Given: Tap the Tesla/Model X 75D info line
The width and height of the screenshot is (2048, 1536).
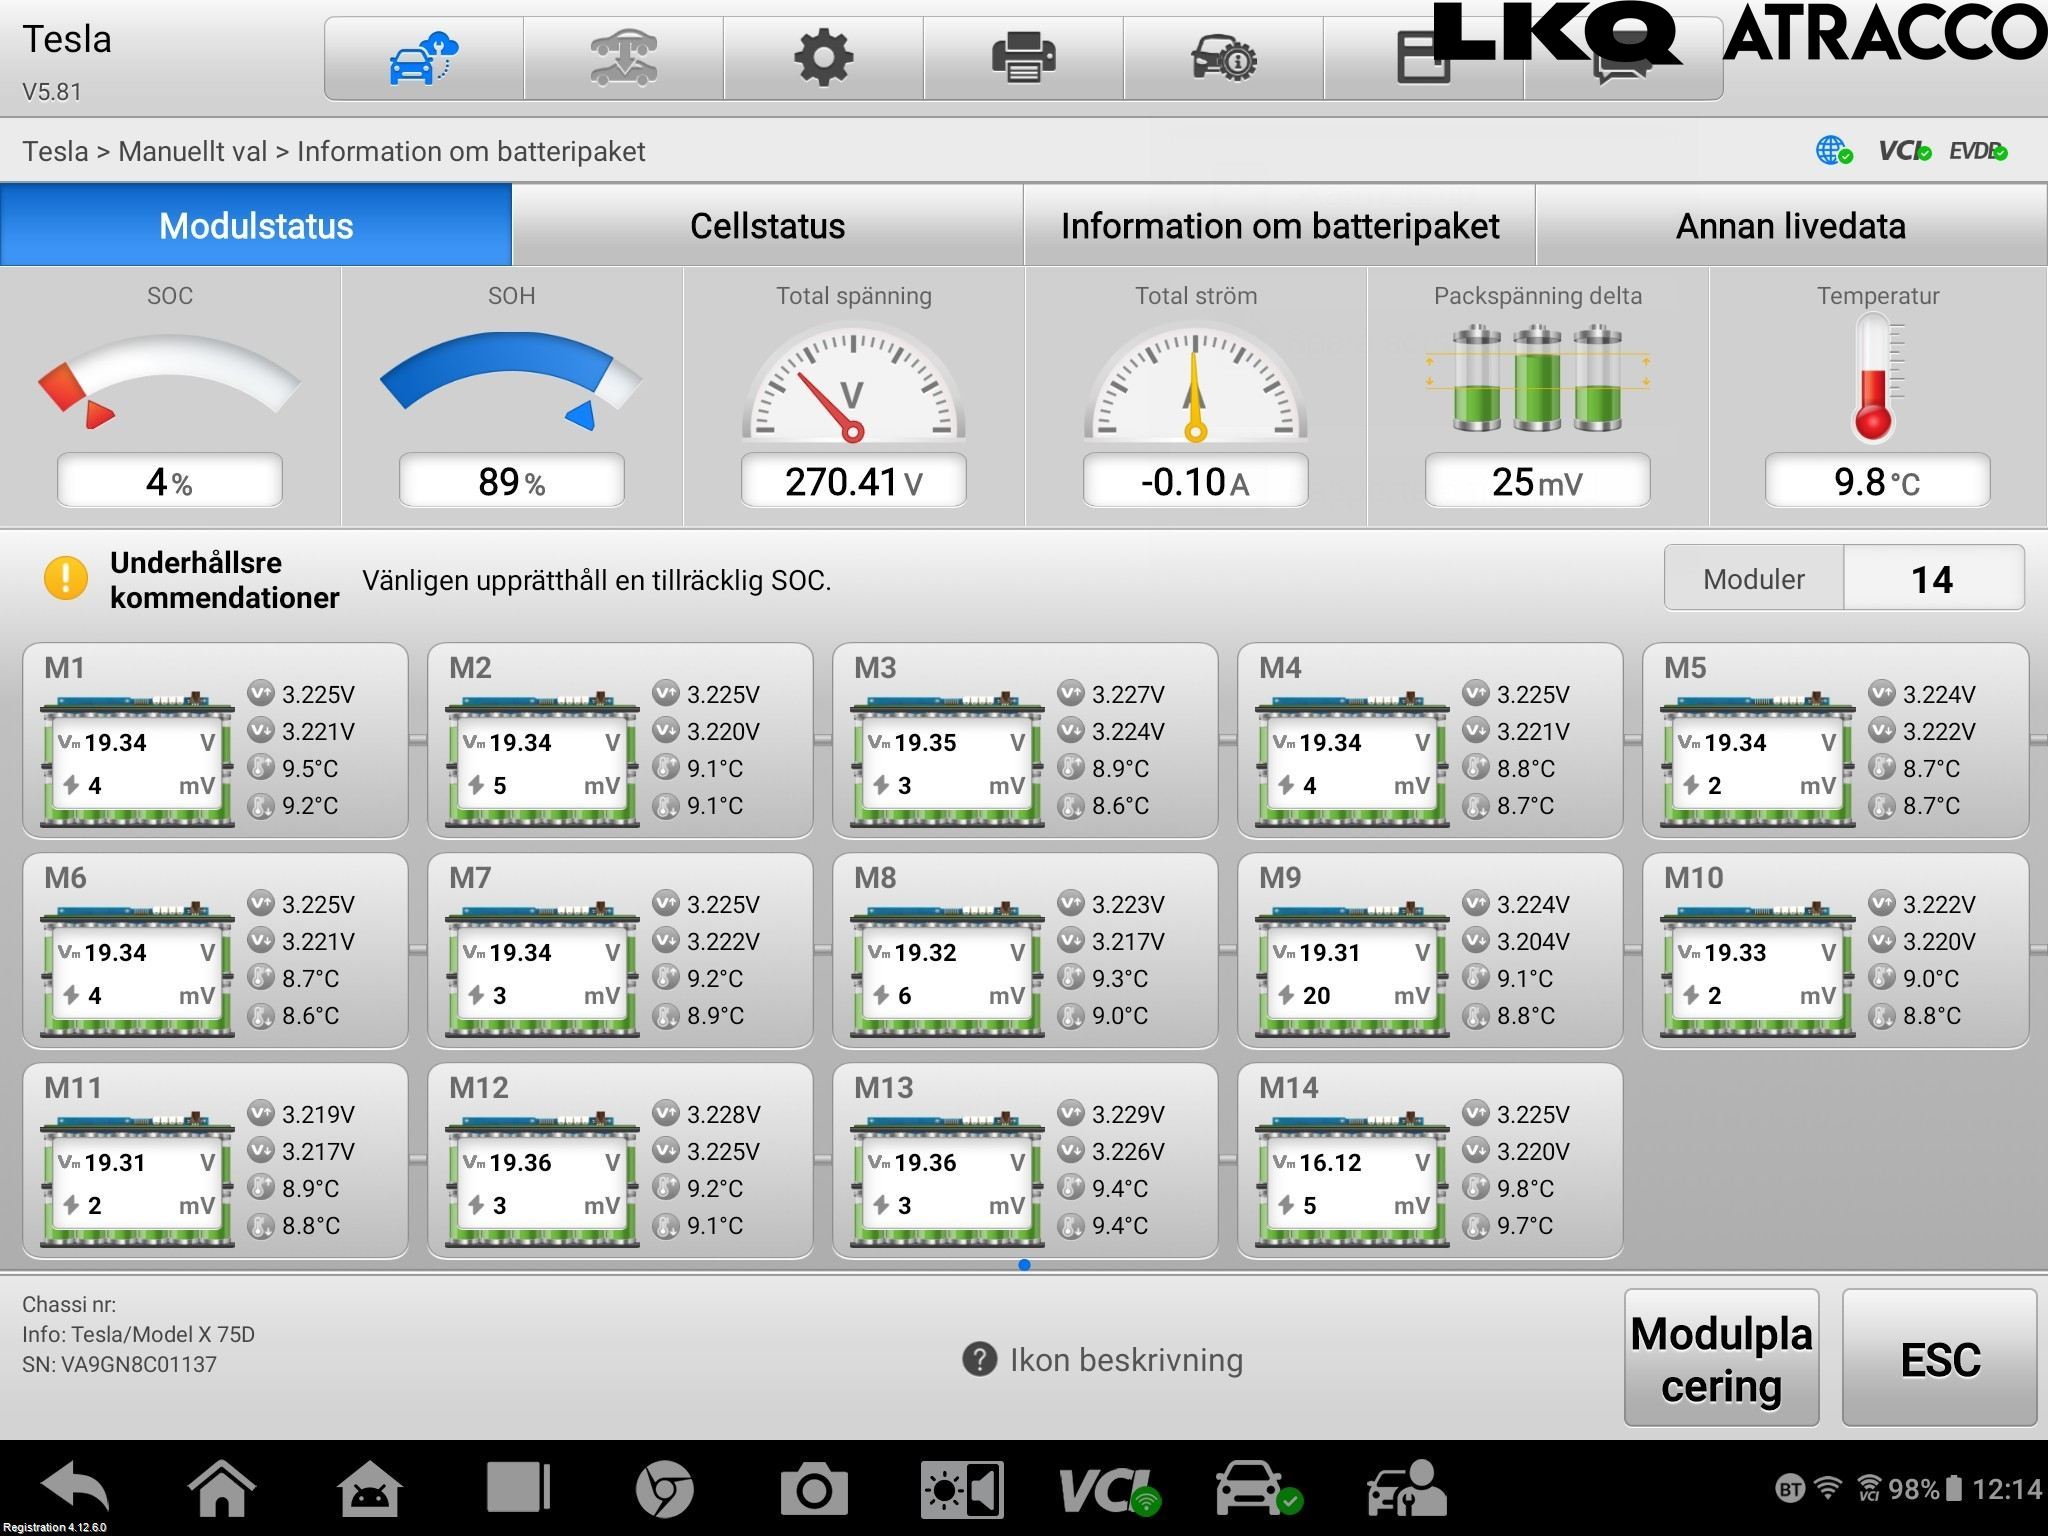Looking at the screenshot, I should coord(138,1334).
